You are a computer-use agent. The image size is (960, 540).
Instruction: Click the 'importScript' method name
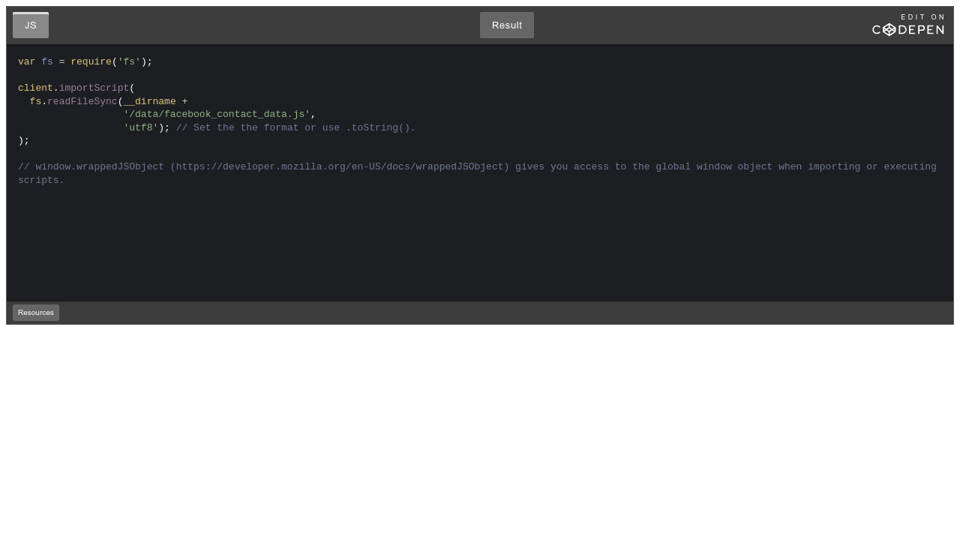pos(94,88)
